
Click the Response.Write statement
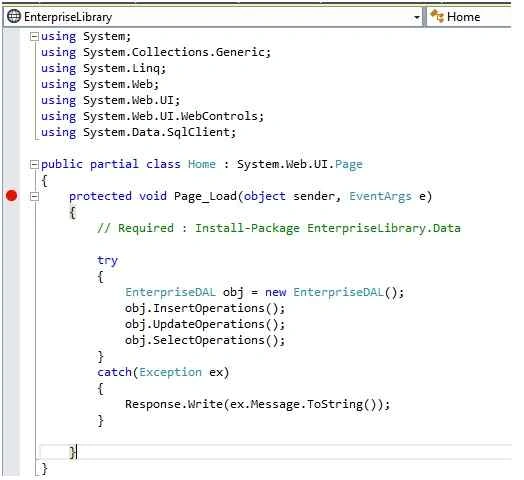tap(258, 404)
